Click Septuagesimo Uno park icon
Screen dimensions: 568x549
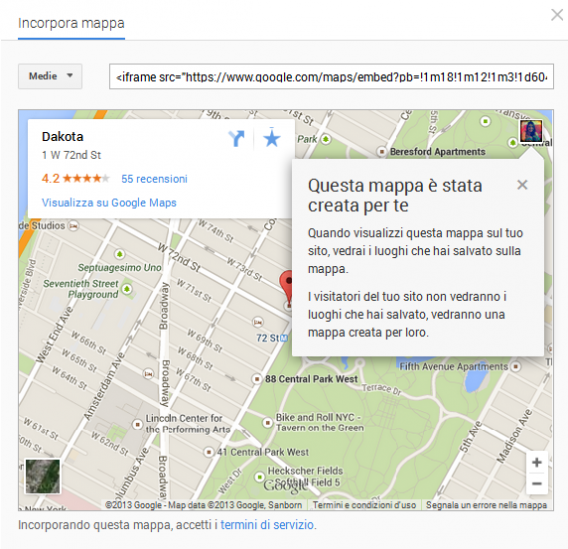[120, 254]
